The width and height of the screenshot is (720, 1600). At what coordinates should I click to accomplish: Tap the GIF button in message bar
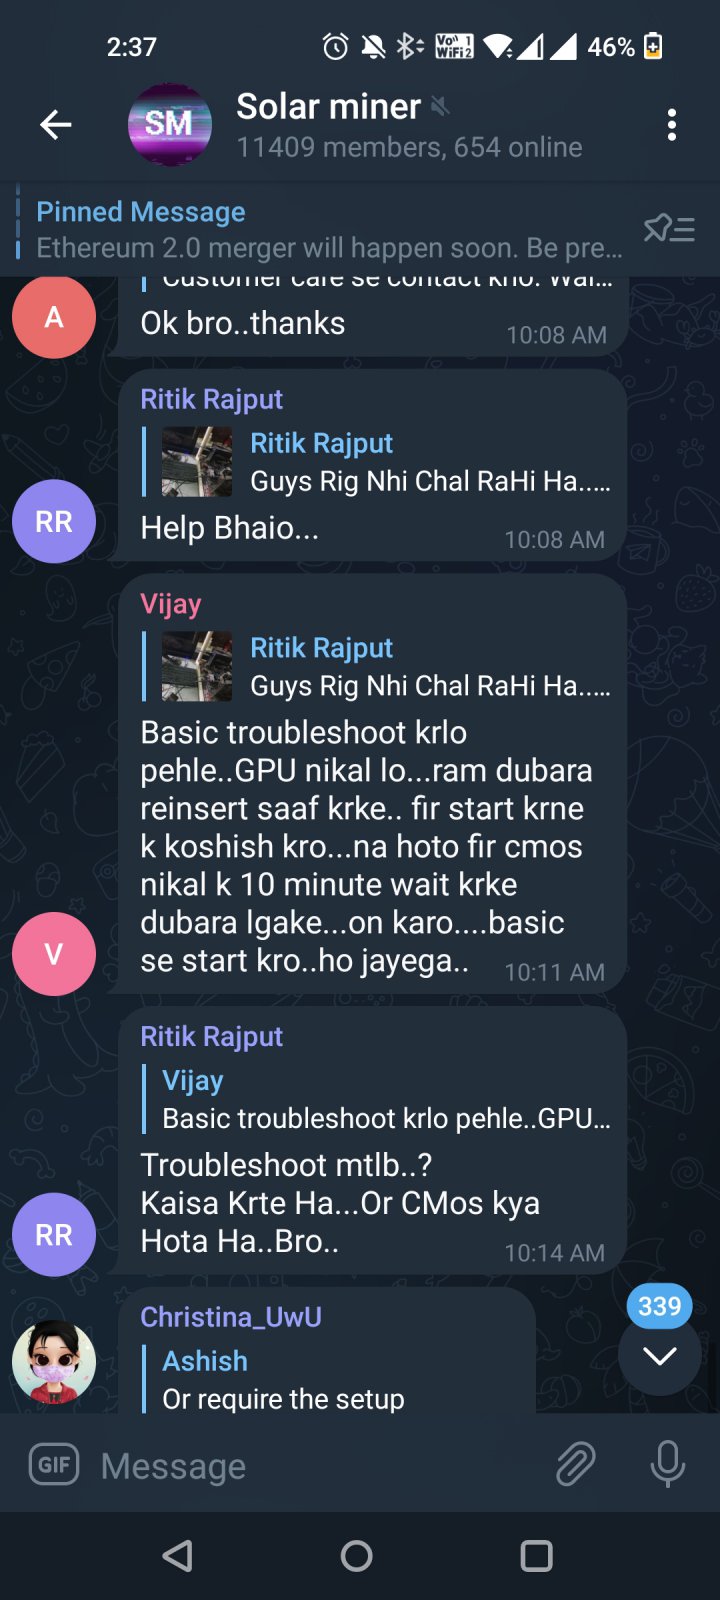click(54, 1465)
